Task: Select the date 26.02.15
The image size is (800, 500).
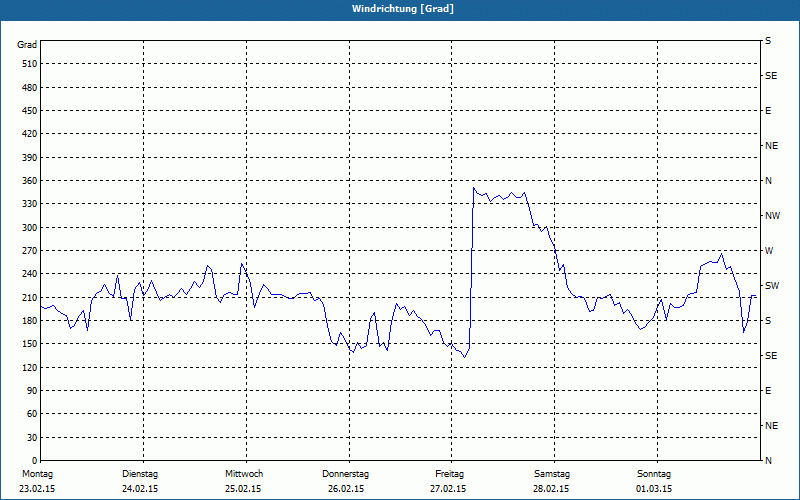Action: click(x=346, y=489)
